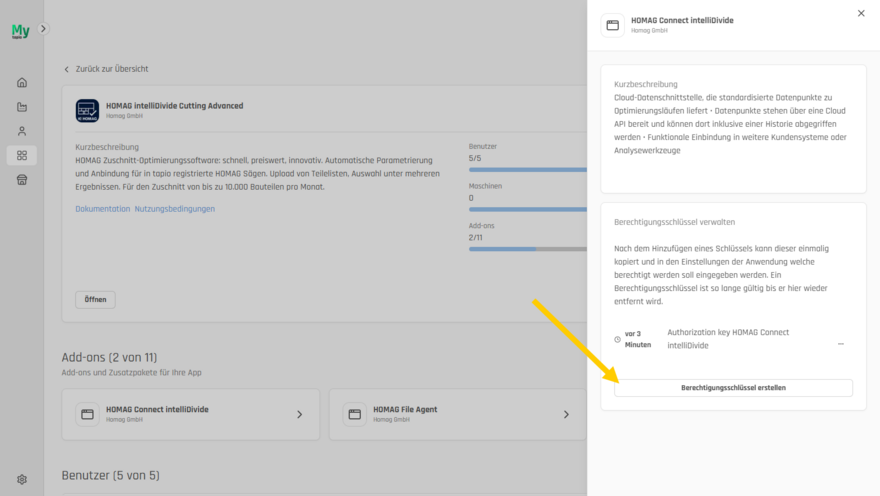The image size is (880, 496).
Task: Go back via Zurück zur Übersicht
Action: tap(107, 69)
